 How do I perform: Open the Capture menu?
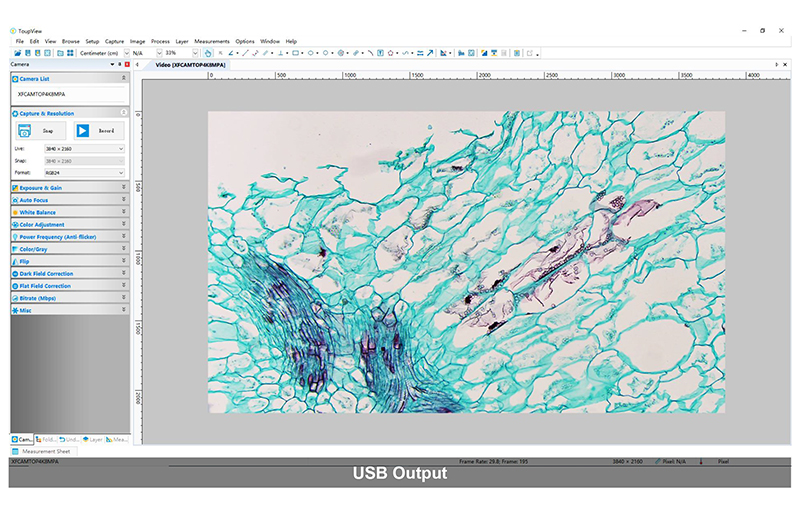115,41
